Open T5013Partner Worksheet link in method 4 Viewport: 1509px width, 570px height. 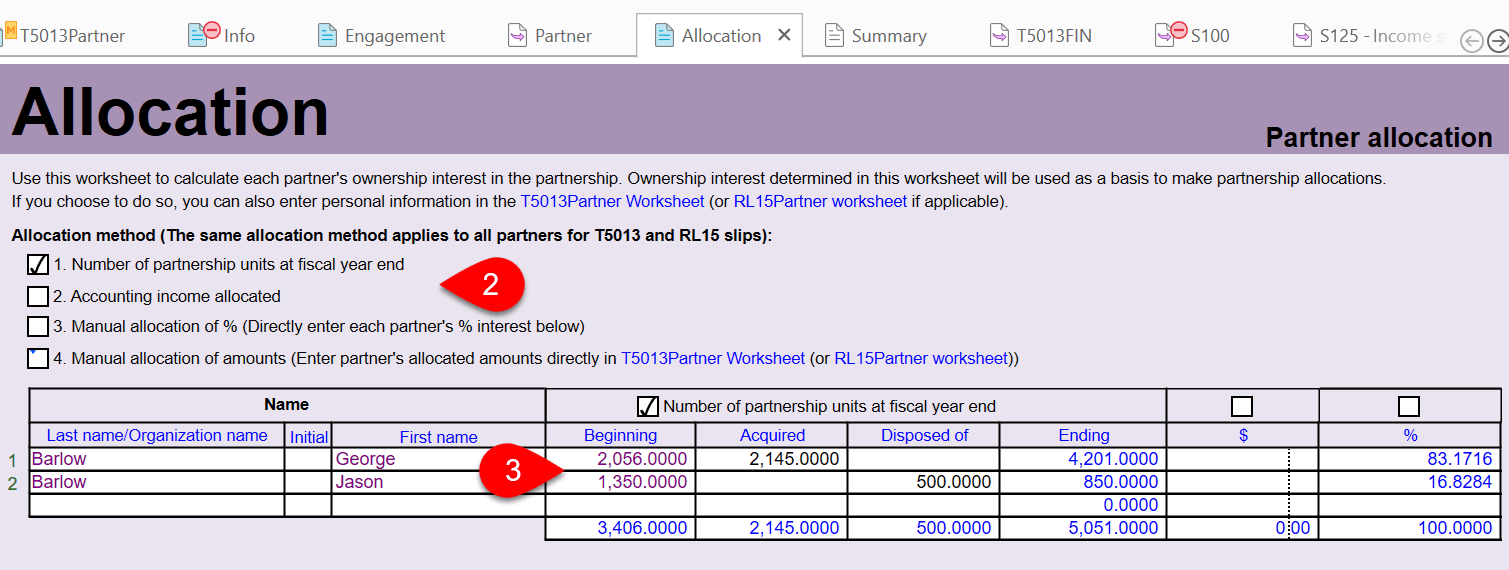(x=713, y=358)
